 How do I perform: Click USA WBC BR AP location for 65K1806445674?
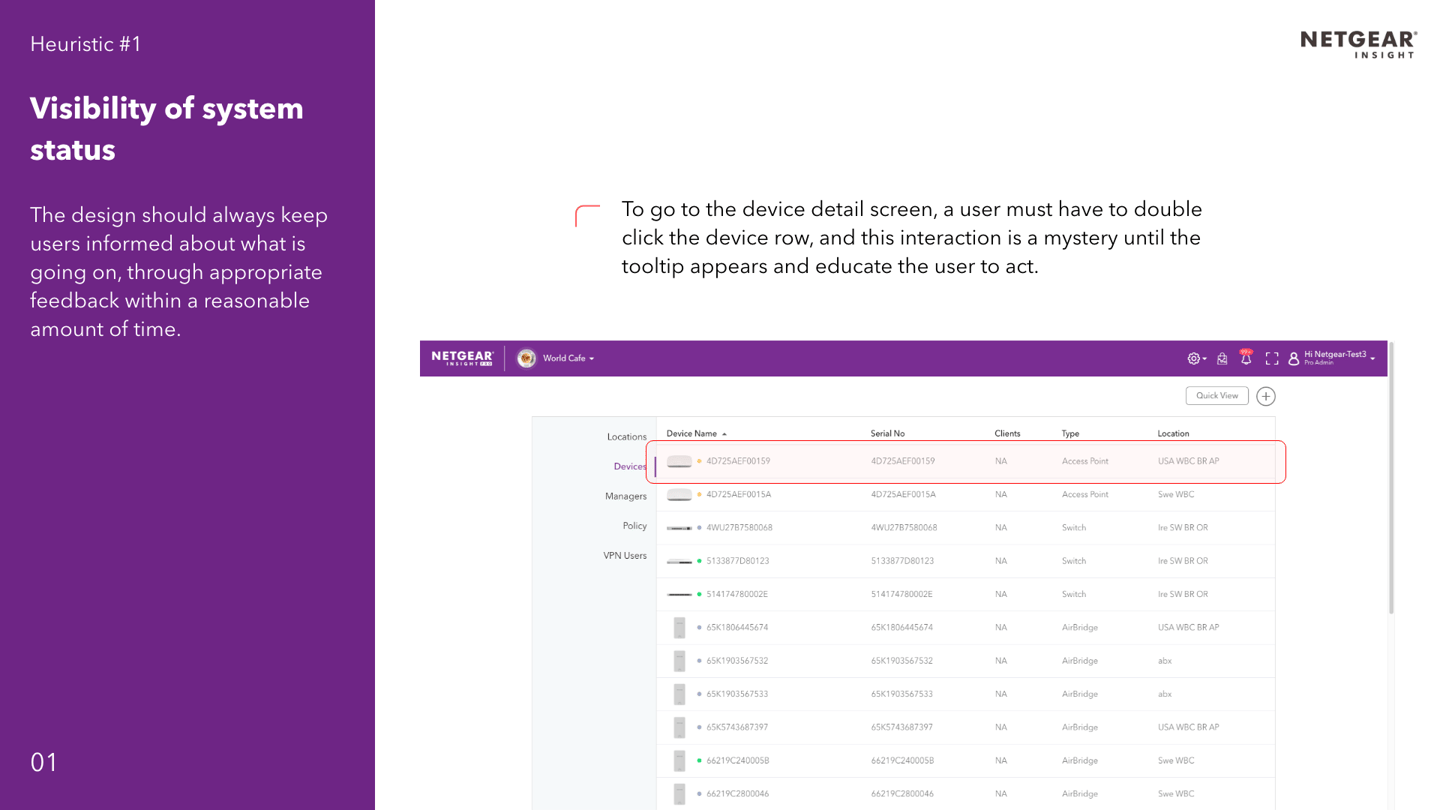tap(1189, 628)
